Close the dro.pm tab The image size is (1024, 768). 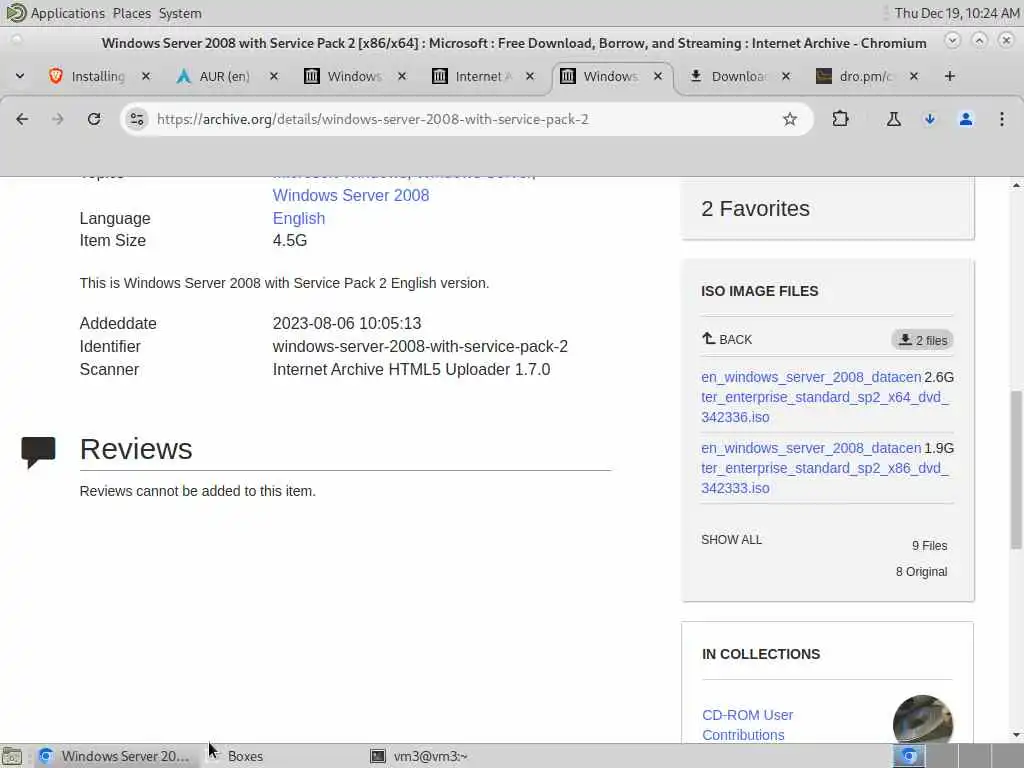[914, 76]
